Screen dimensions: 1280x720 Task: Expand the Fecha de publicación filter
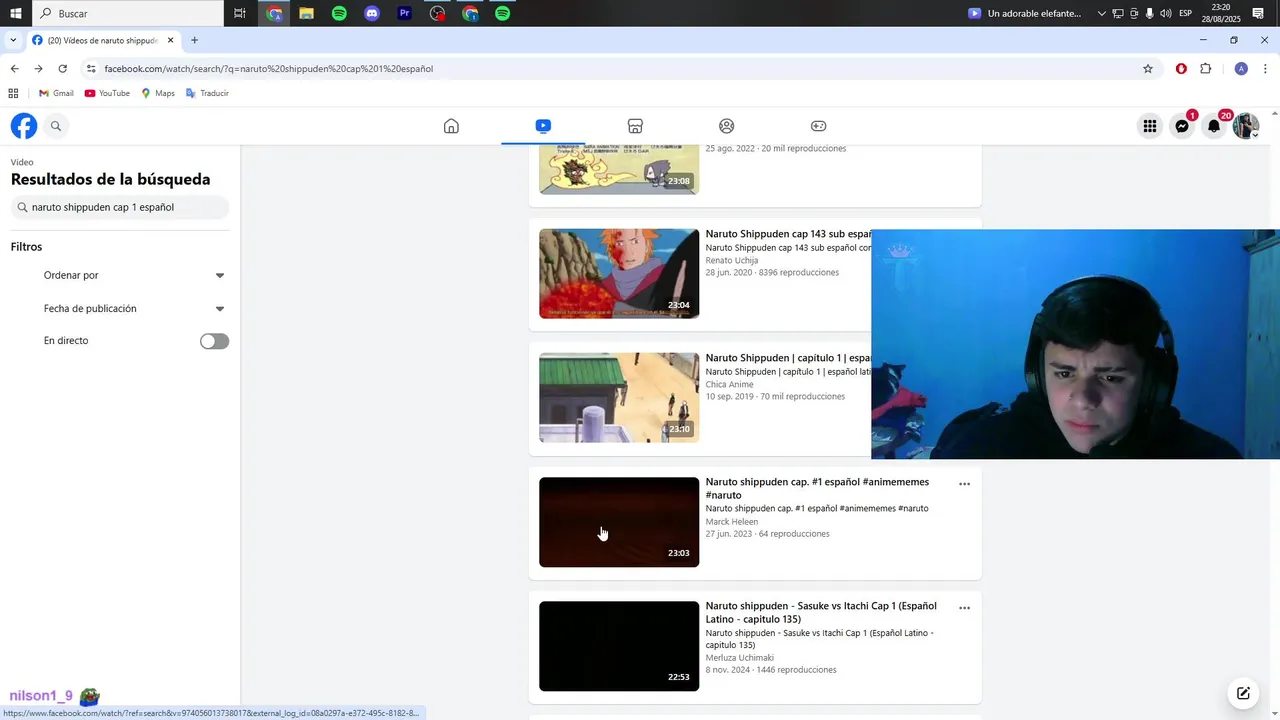134,309
